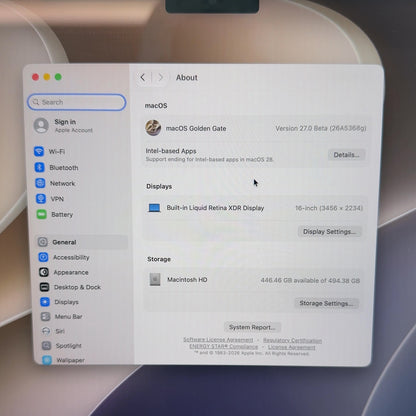416x416 pixels.
Task: Go forward with the right chevron
Action: [161, 77]
